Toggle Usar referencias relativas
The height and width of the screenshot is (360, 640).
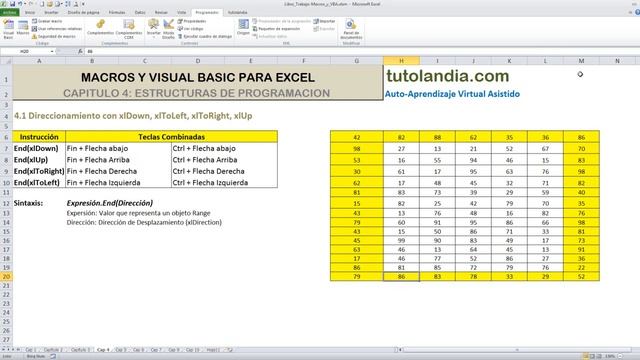[57, 29]
